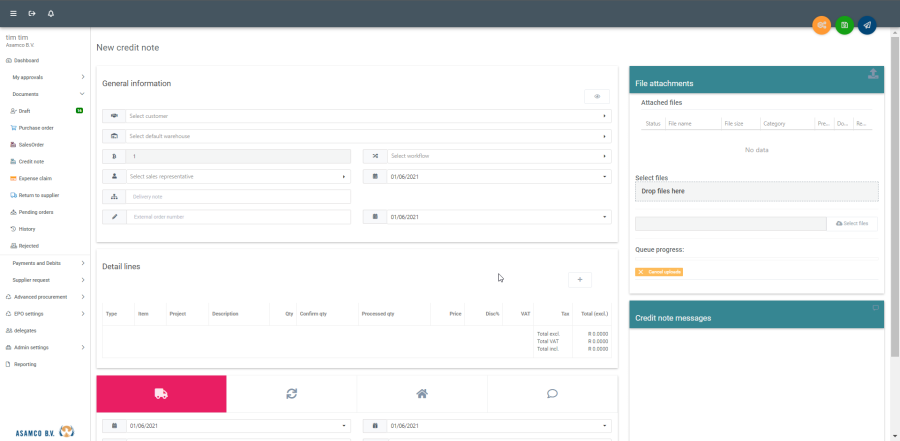Add a detail line with plus button

click(580, 280)
